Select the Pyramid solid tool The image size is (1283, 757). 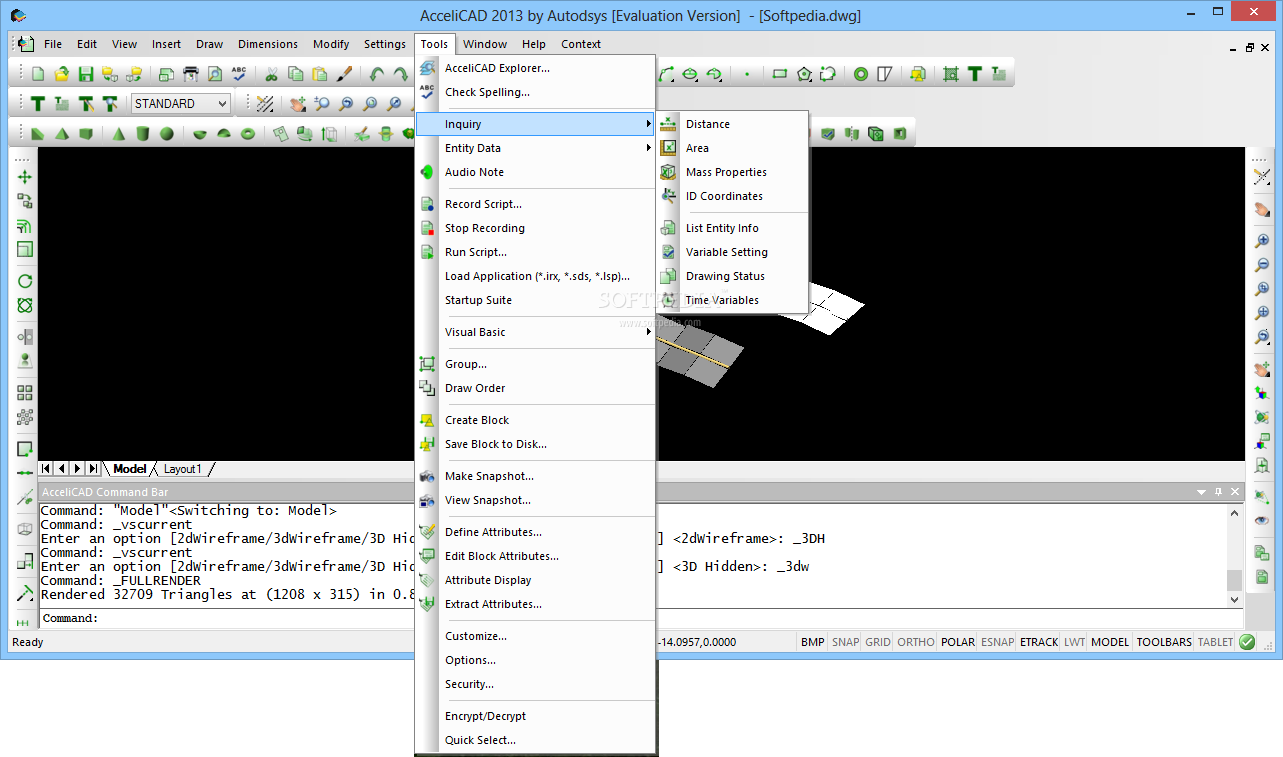(62, 133)
